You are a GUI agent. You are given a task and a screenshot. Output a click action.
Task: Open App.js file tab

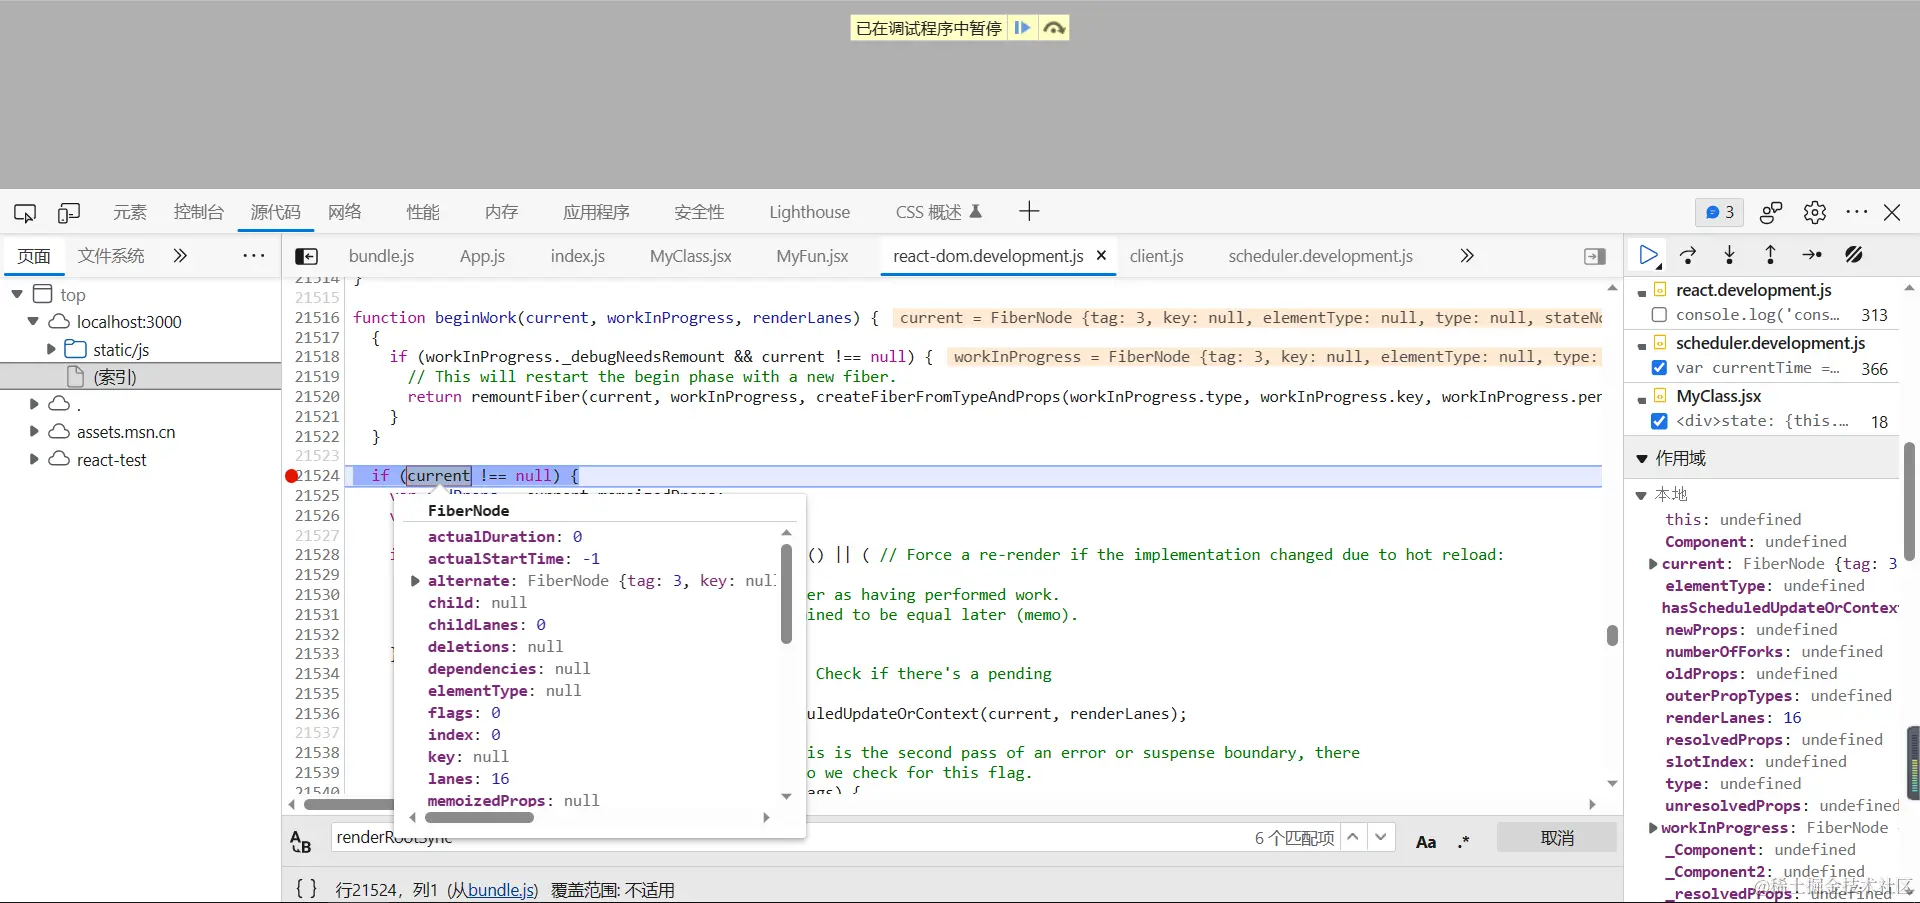482,256
